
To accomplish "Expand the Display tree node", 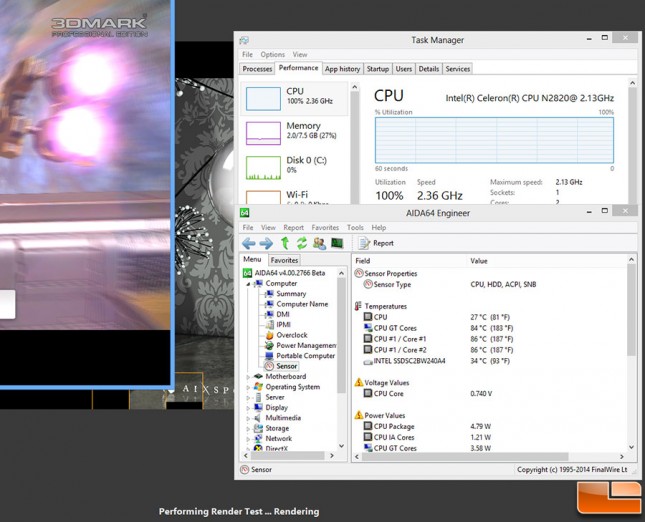I will [x=248, y=408].
